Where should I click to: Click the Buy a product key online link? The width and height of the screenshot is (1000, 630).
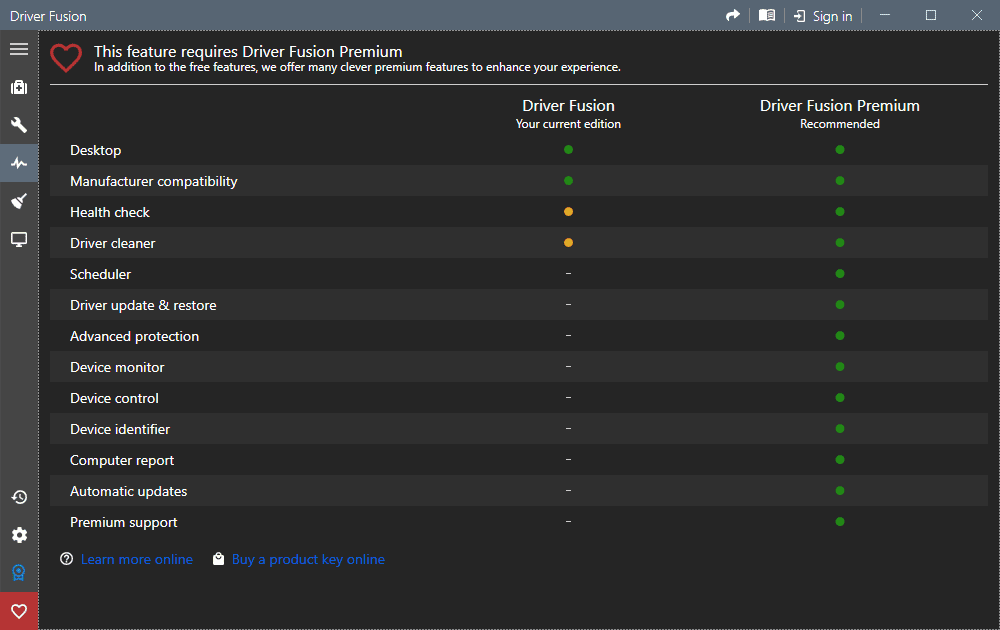308,559
